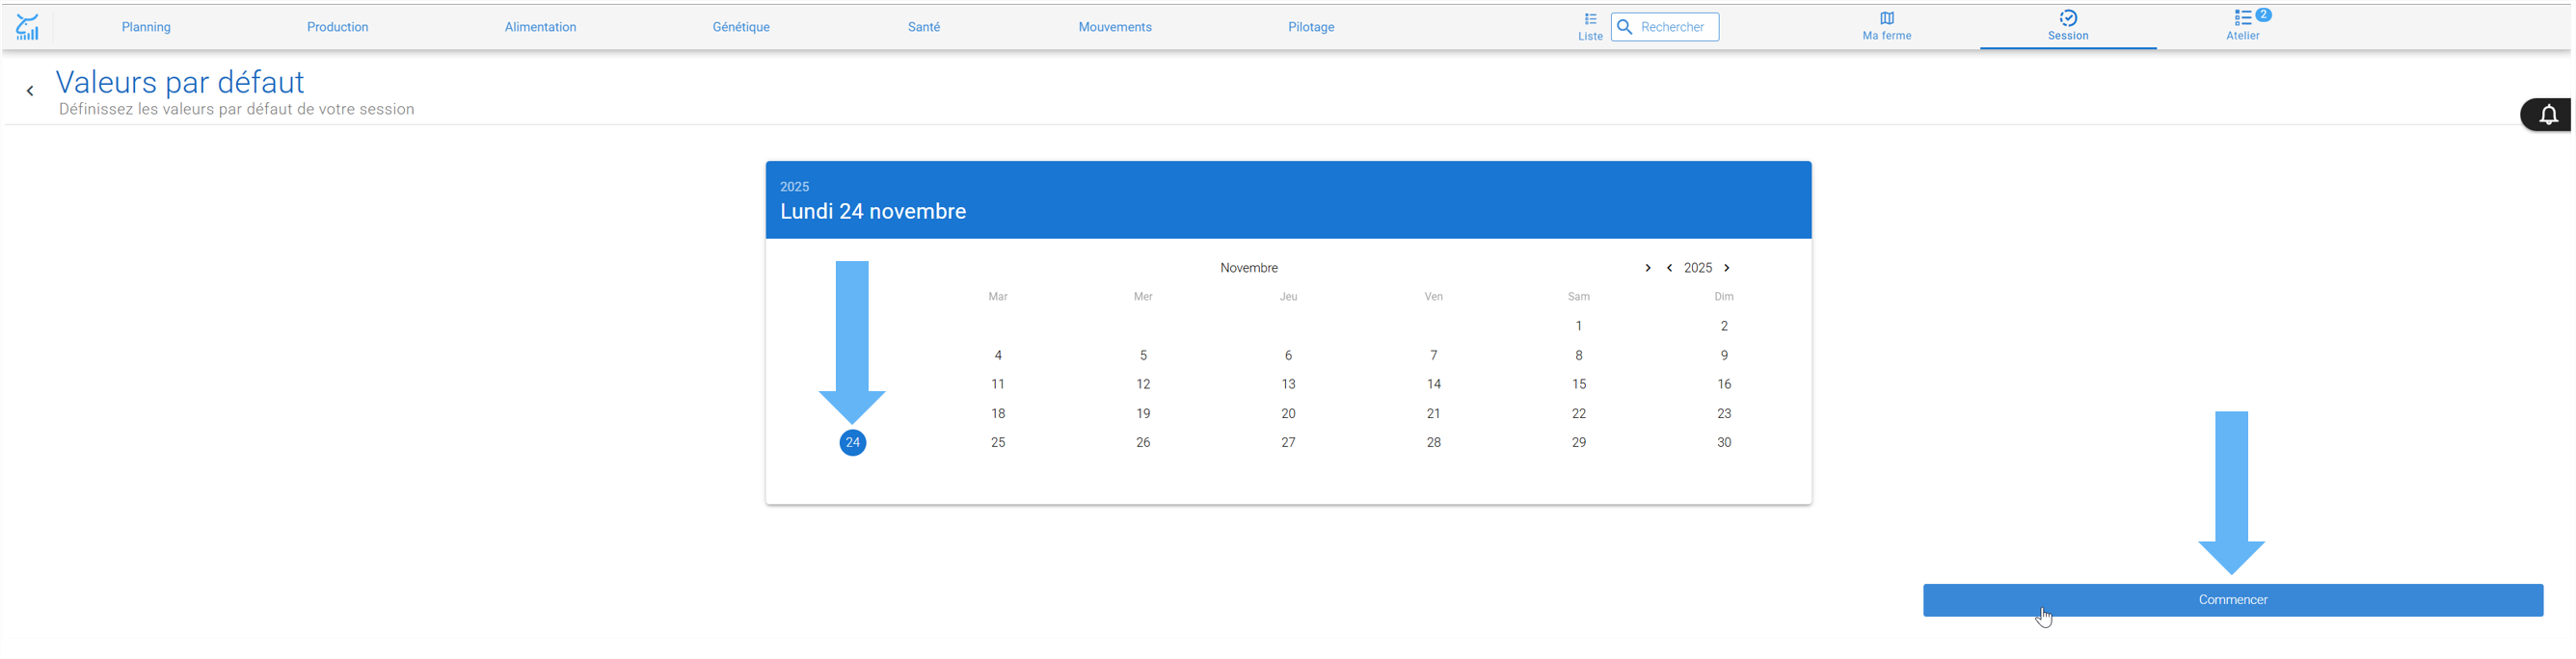Screen dimensions: 2576x659
Task: Go to next month after Novembre
Action: [x=1647, y=268]
